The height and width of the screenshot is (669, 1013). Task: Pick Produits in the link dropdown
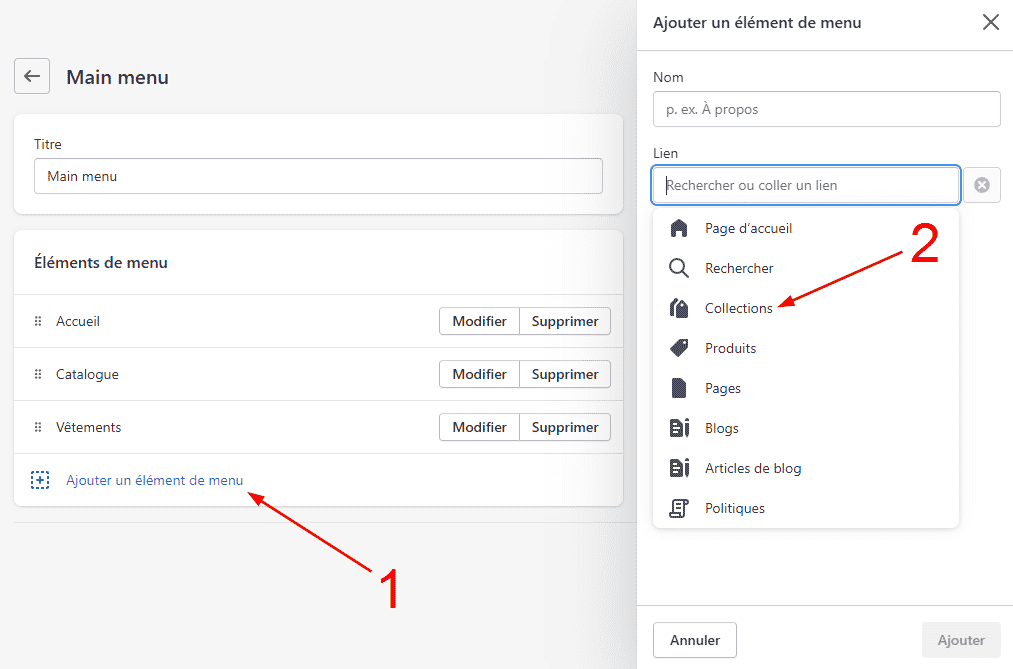point(730,348)
